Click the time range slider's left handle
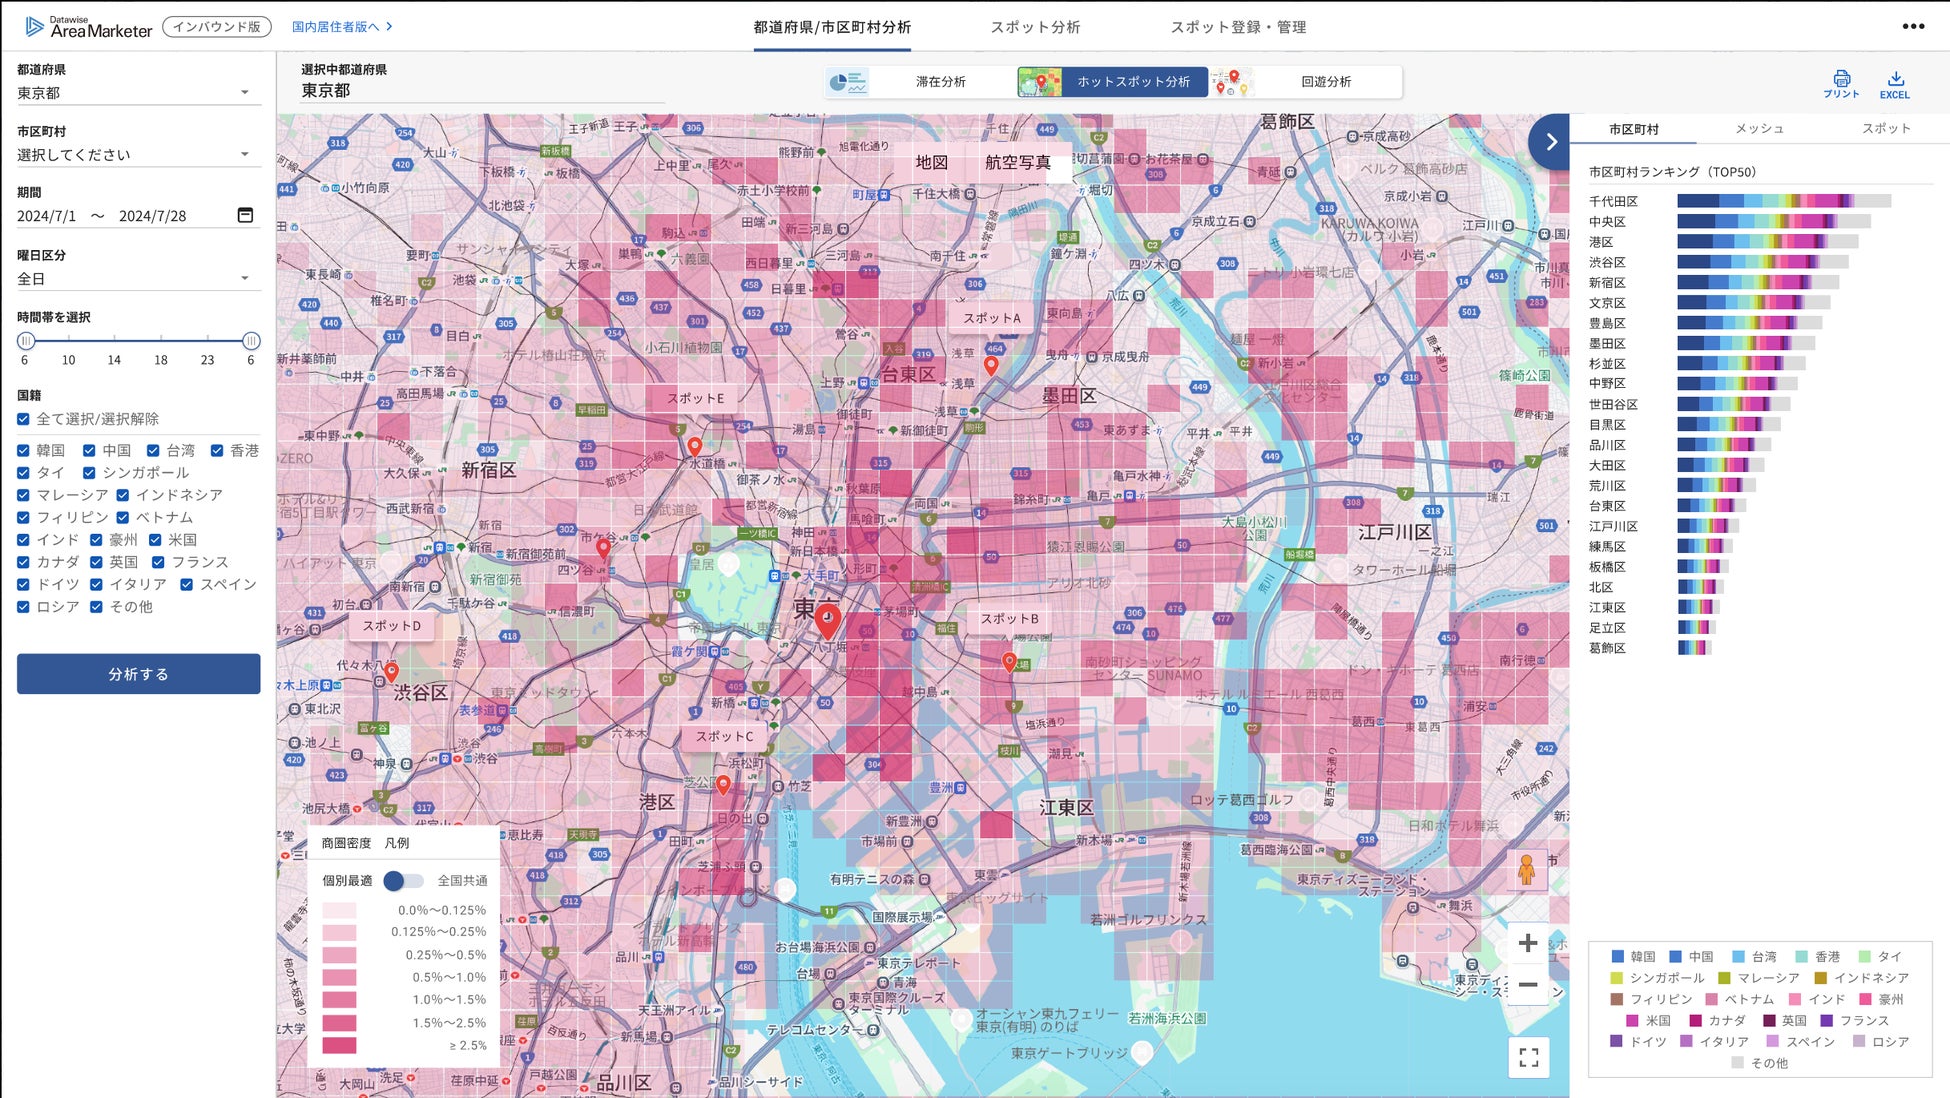1950x1098 pixels. 26,341
